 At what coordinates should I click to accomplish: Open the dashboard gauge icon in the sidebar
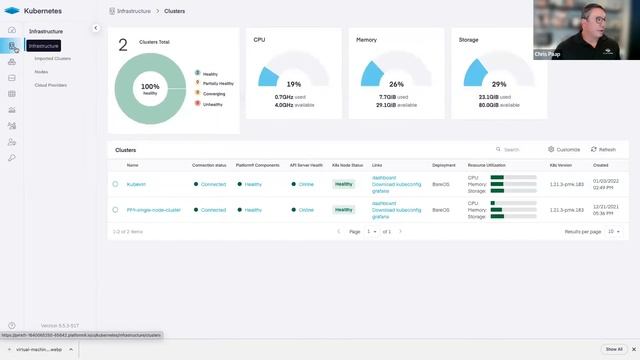[12, 30]
